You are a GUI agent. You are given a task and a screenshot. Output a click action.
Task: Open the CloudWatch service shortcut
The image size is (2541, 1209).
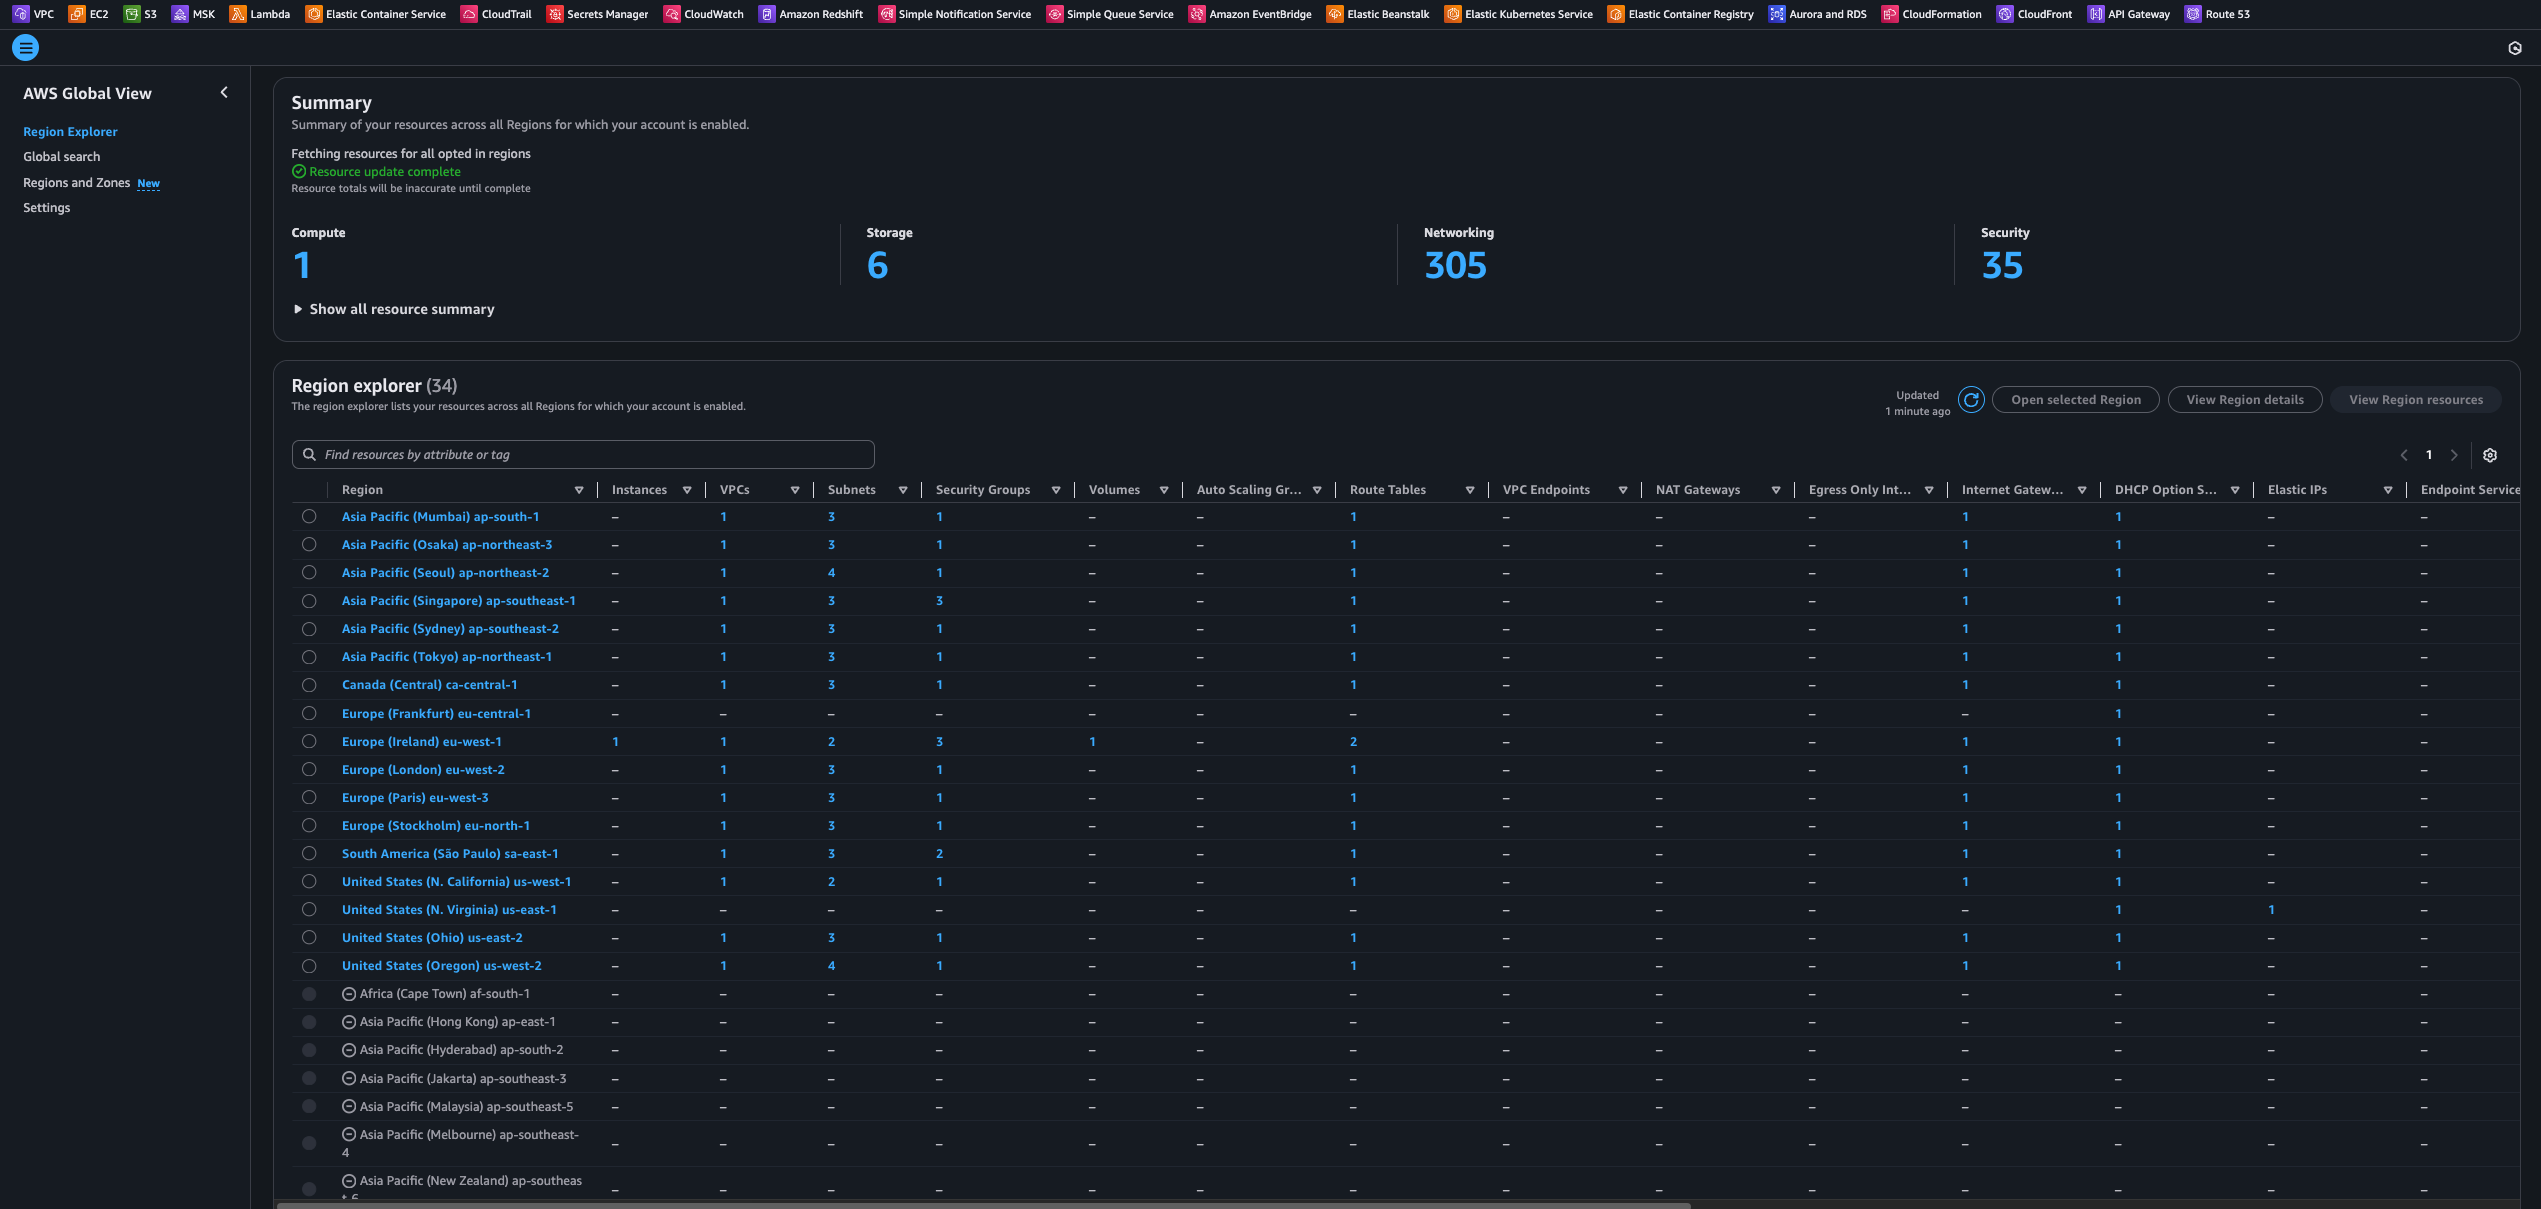(x=672, y=14)
